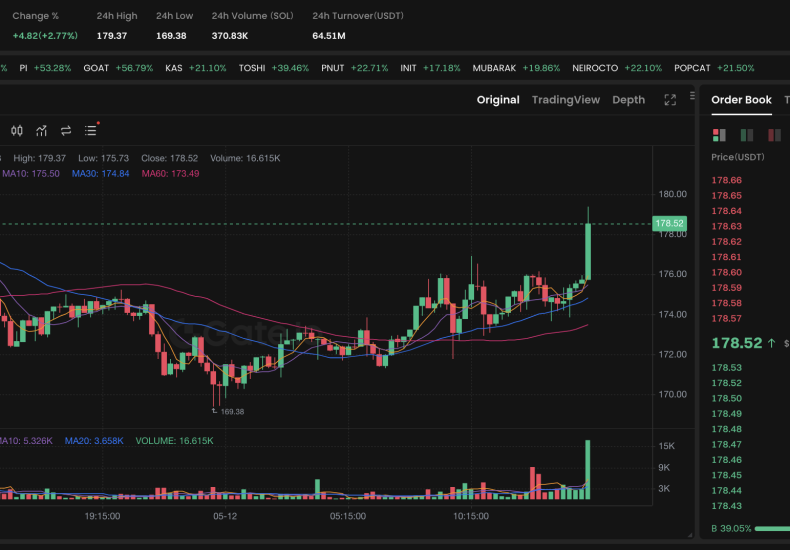Select POPCAT from the ticker strip
This screenshot has height=550, width=790.
(692, 68)
